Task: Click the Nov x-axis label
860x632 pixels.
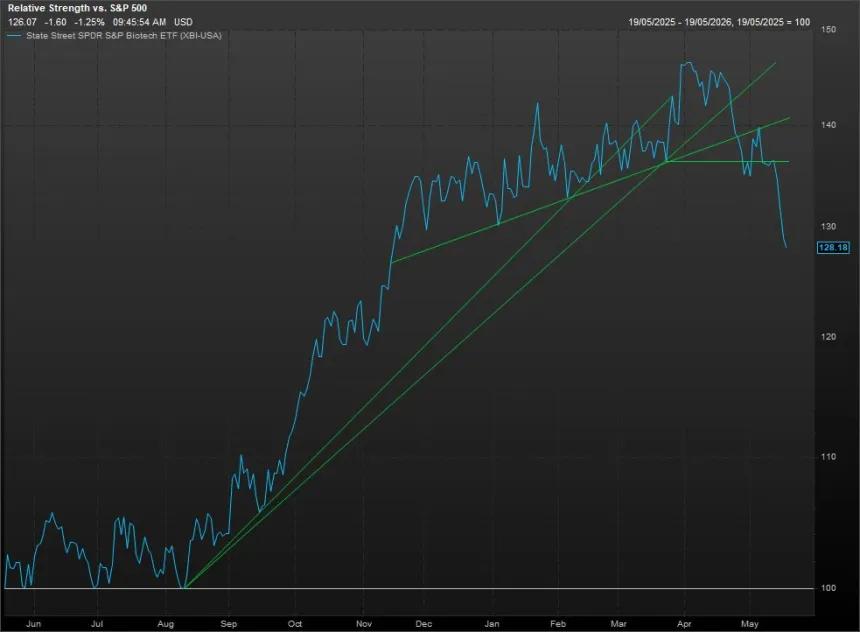Action: 364,624
